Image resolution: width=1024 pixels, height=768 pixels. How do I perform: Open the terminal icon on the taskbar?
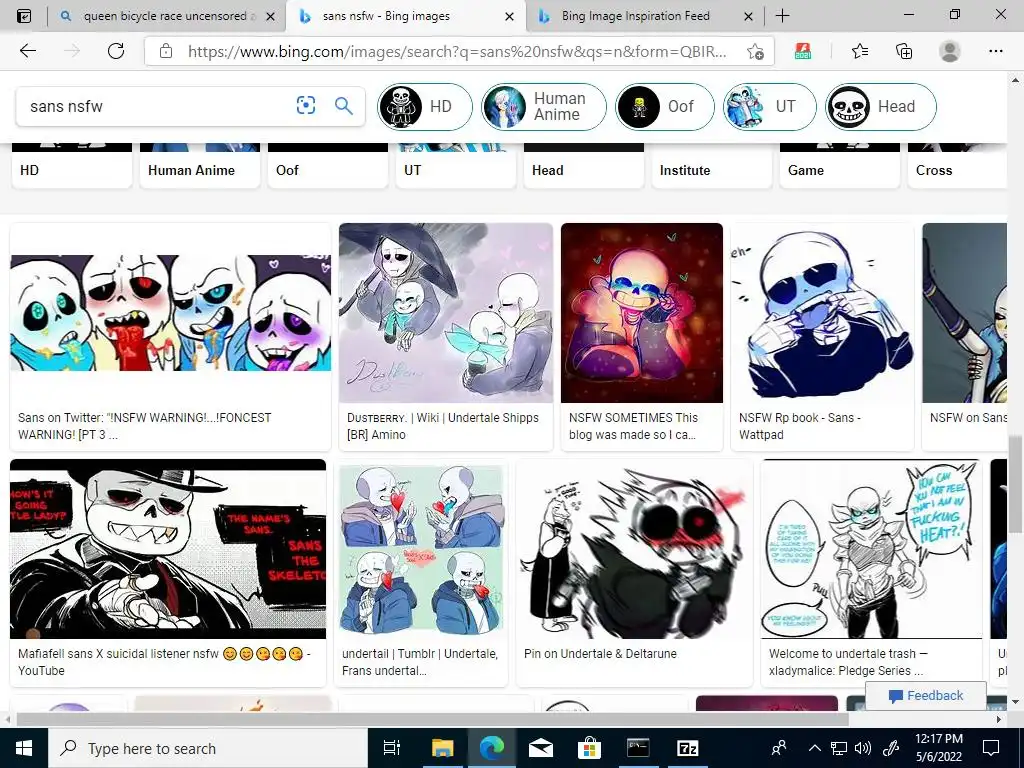pos(638,748)
